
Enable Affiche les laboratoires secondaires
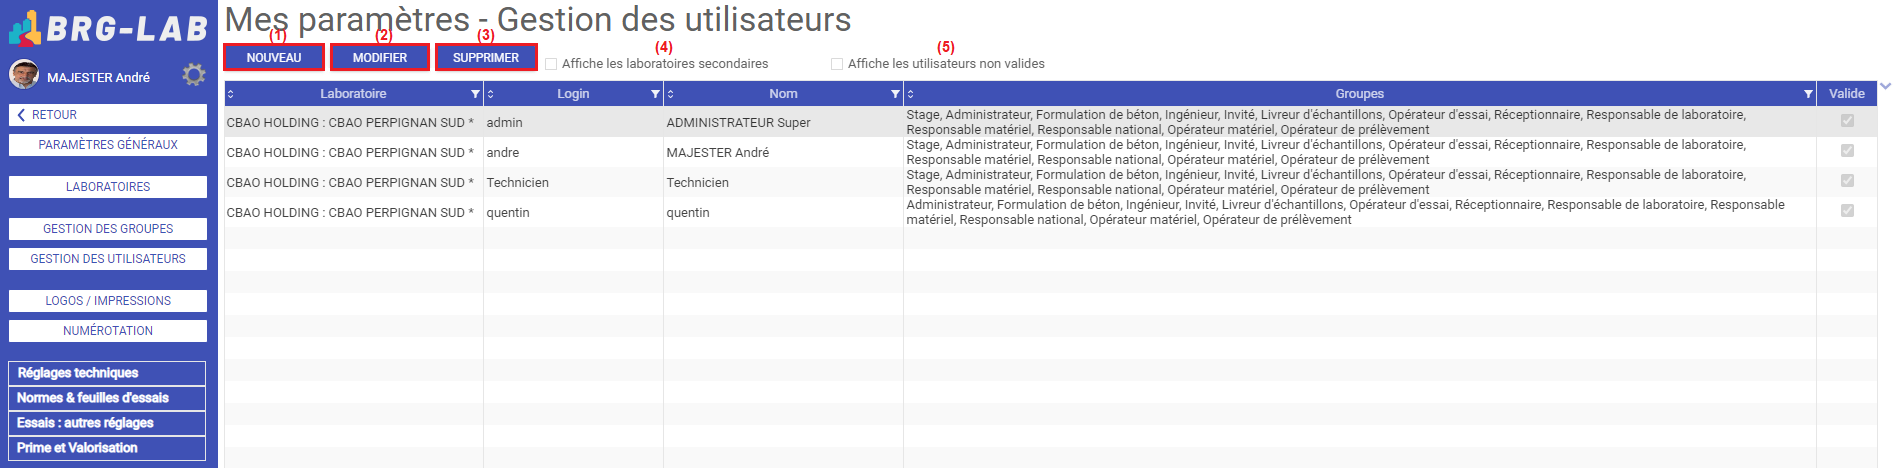[x=551, y=64]
